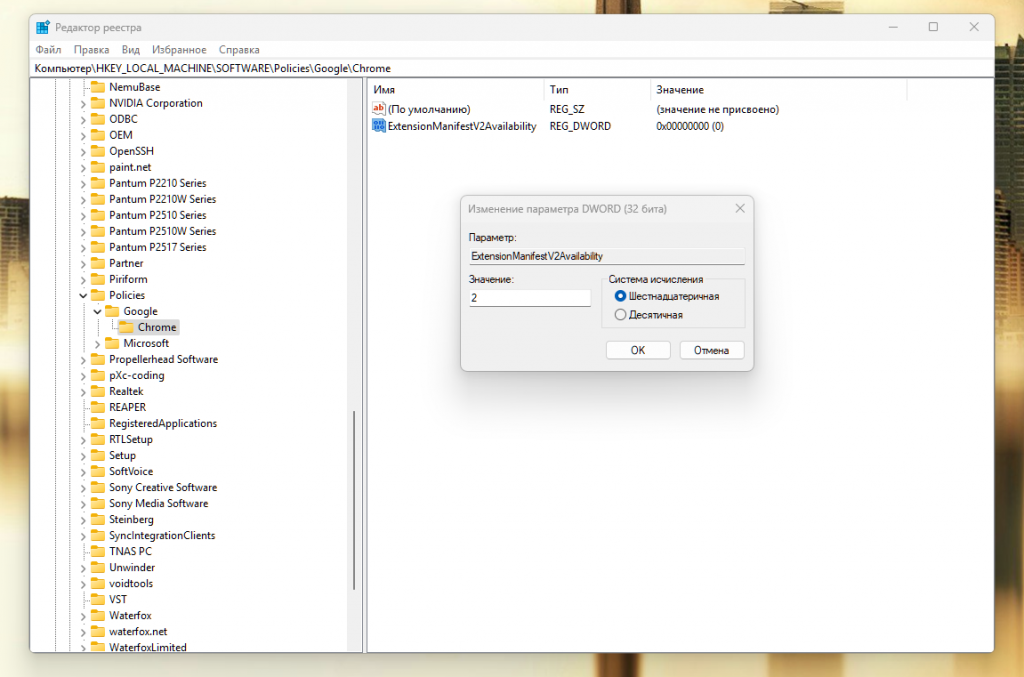Click the Параметр name field
This screenshot has width=1024, height=677.
coord(606,256)
